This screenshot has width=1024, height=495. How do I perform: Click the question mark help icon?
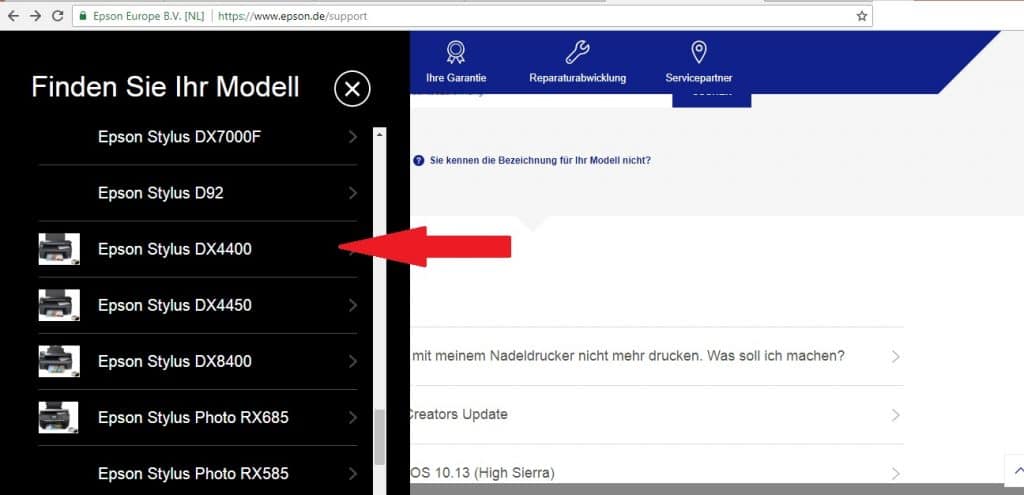click(419, 160)
